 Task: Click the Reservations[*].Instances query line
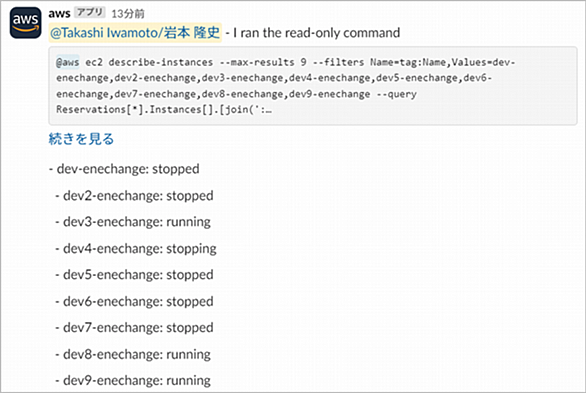[164, 109]
